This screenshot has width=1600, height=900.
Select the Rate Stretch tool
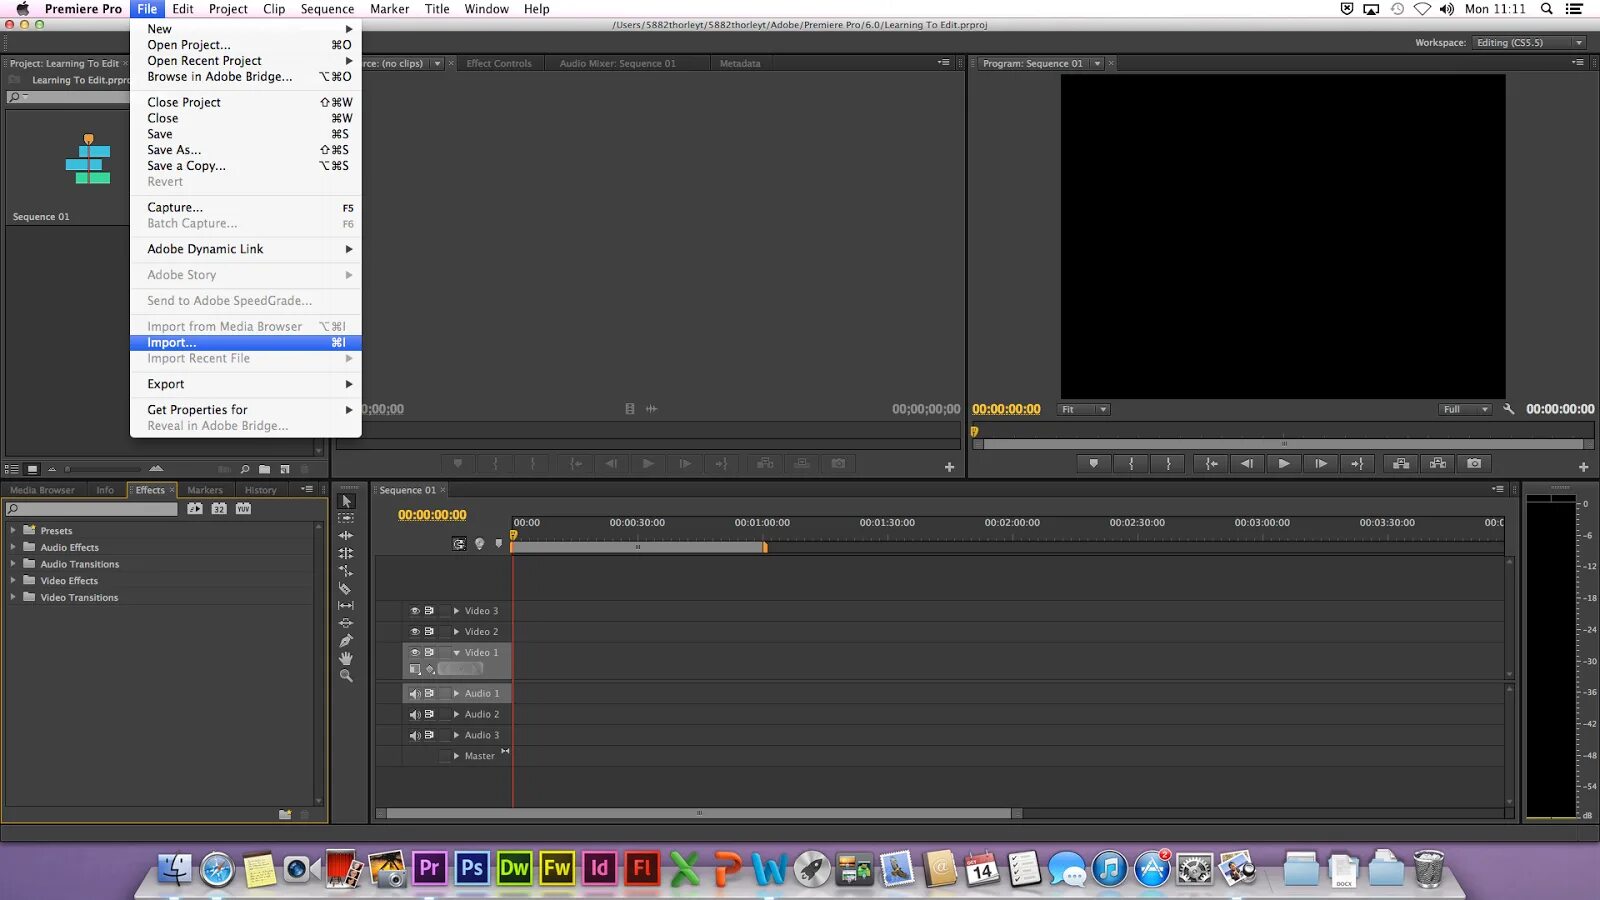(346, 571)
